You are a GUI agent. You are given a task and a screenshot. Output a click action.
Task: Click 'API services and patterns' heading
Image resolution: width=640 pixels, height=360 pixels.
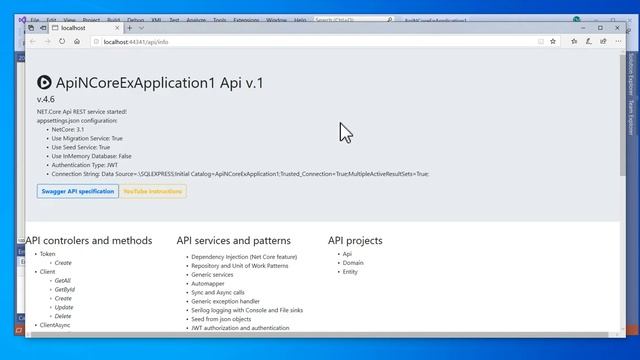(233, 240)
